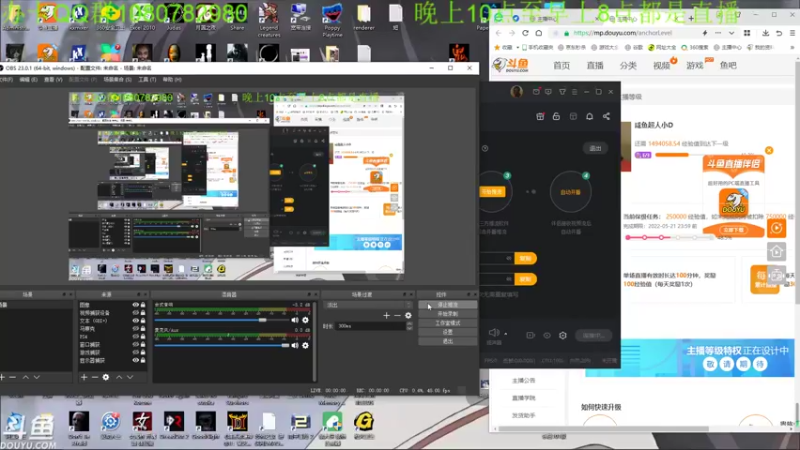Expand browser address bar dropdown chevron

tap(731, 33)
